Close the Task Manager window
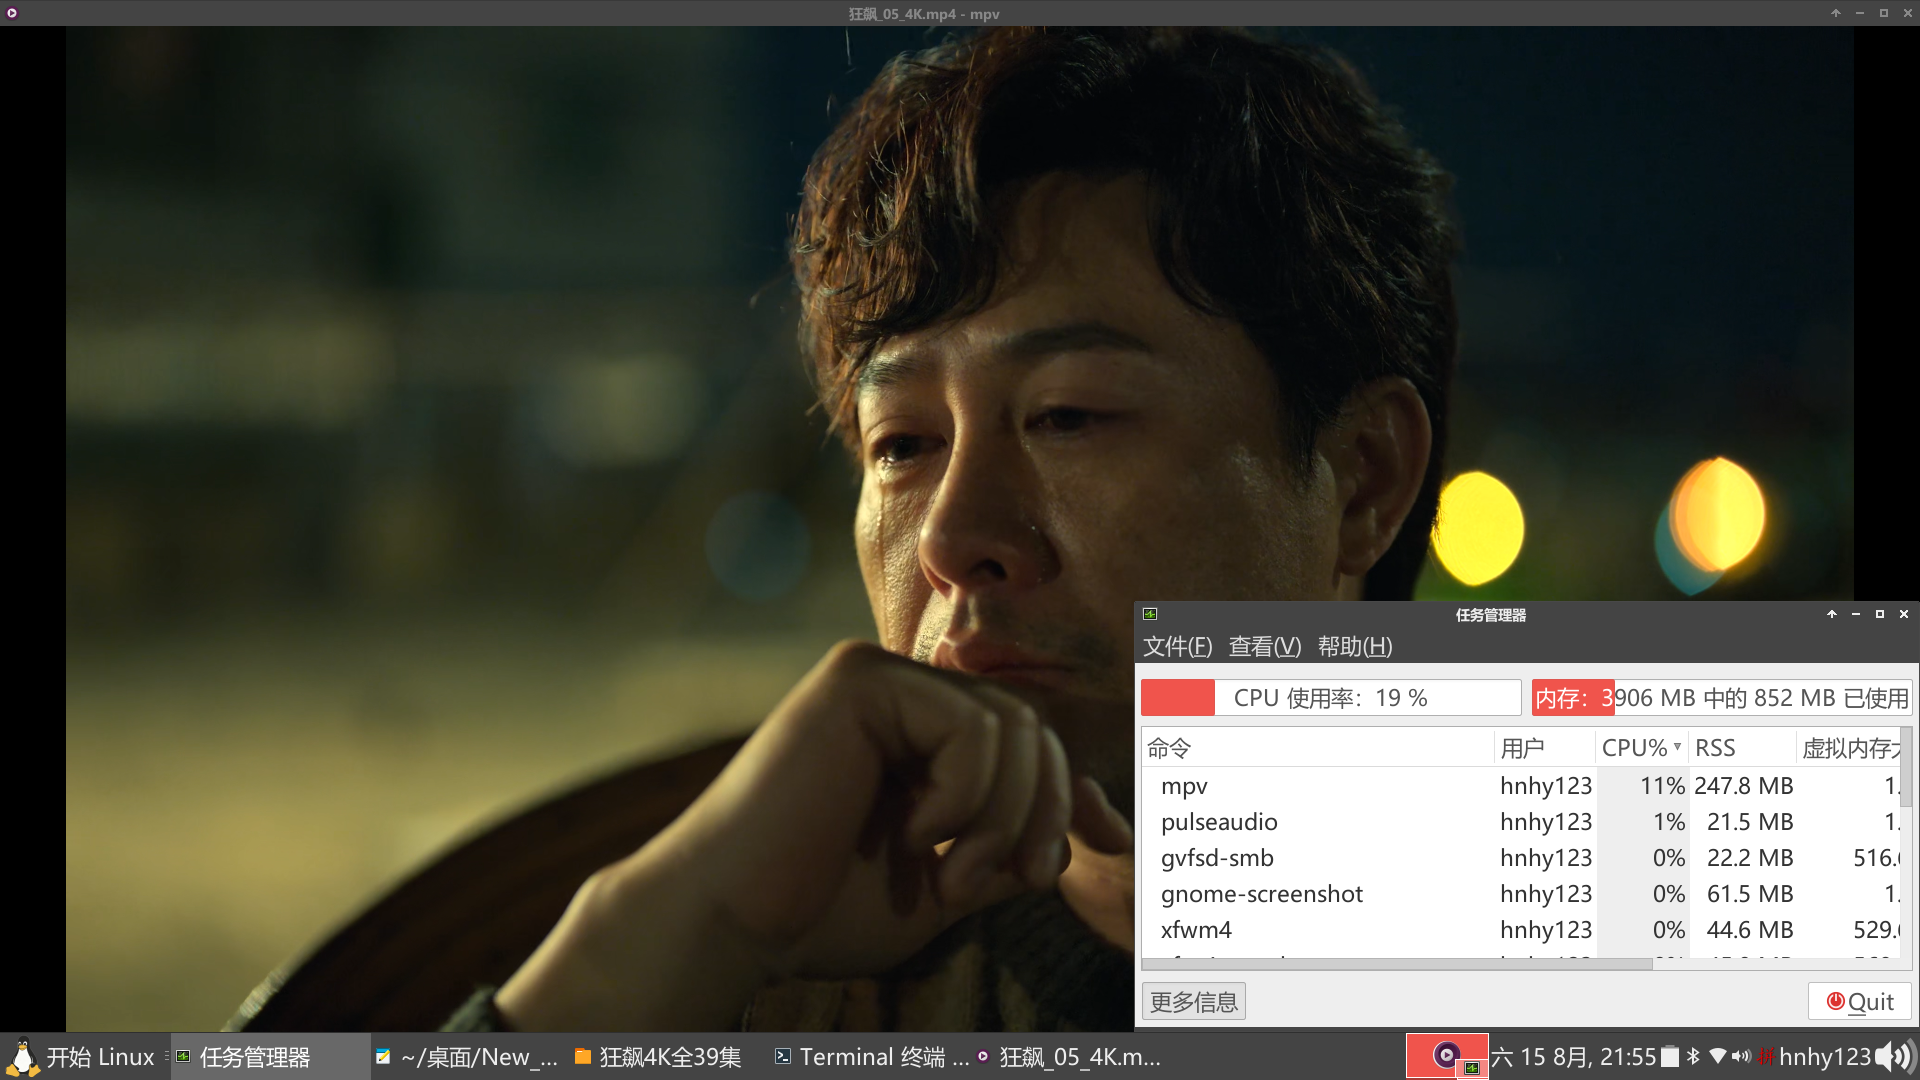This screenshot has width=1920, height=1080. coord(1904,614)
